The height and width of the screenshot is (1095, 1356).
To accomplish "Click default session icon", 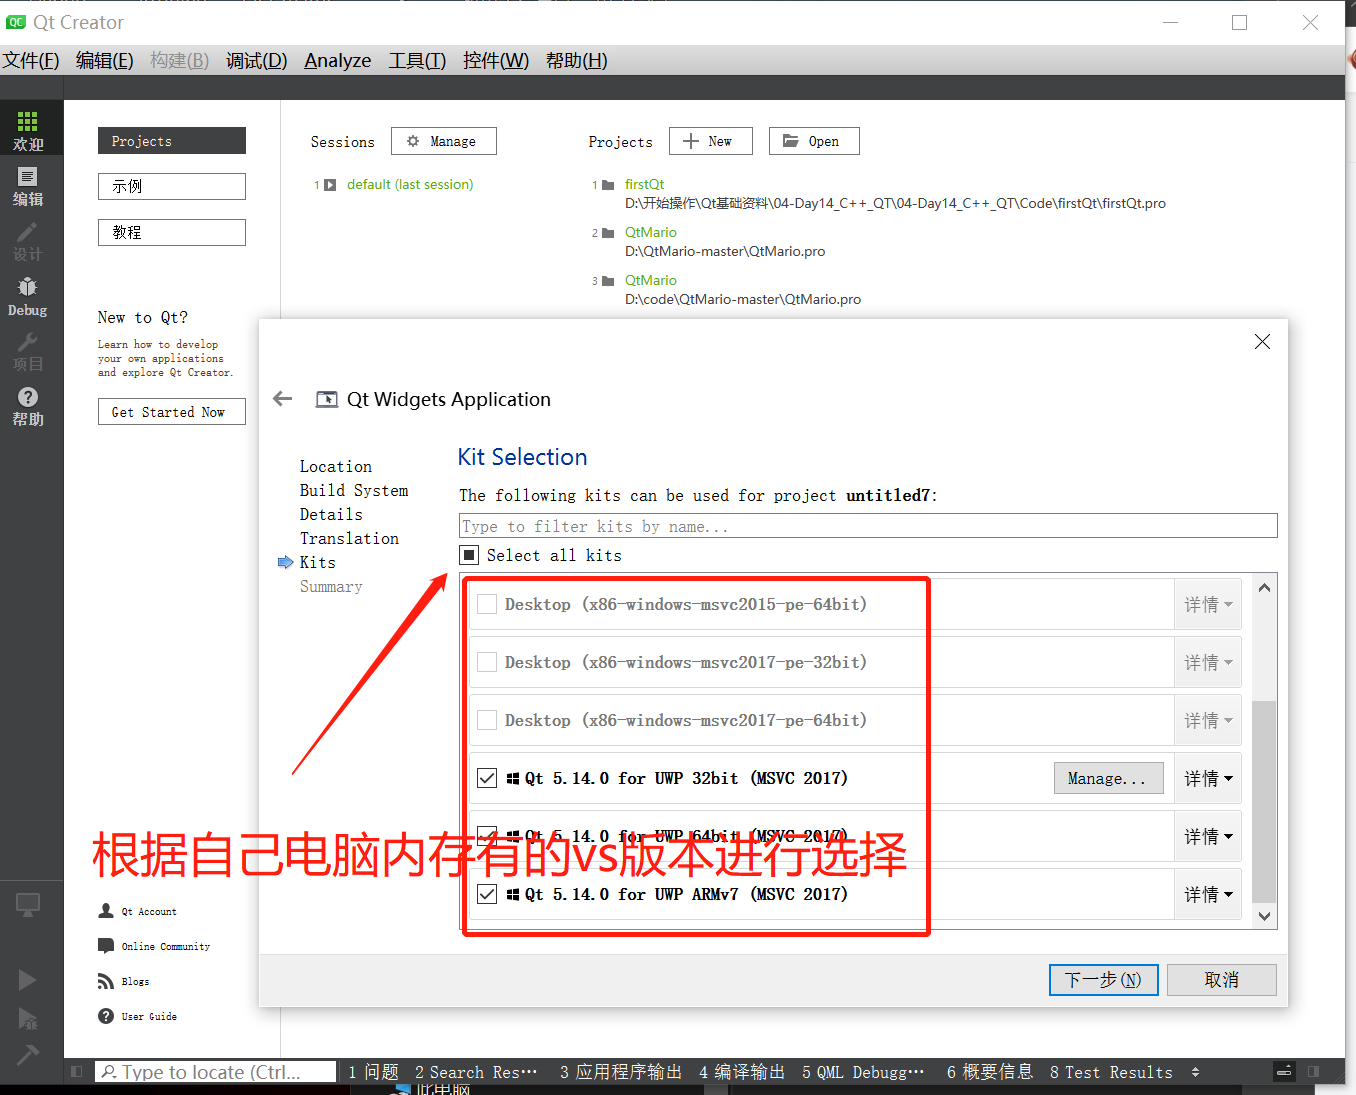I will pyautogui.click(x=330, y=185).
